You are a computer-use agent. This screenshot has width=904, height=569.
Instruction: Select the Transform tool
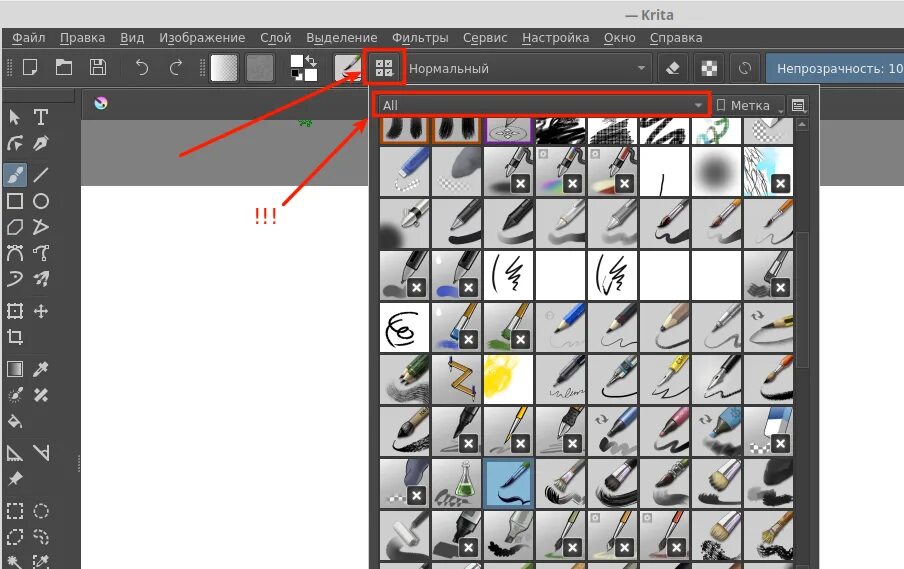[15, 311]
